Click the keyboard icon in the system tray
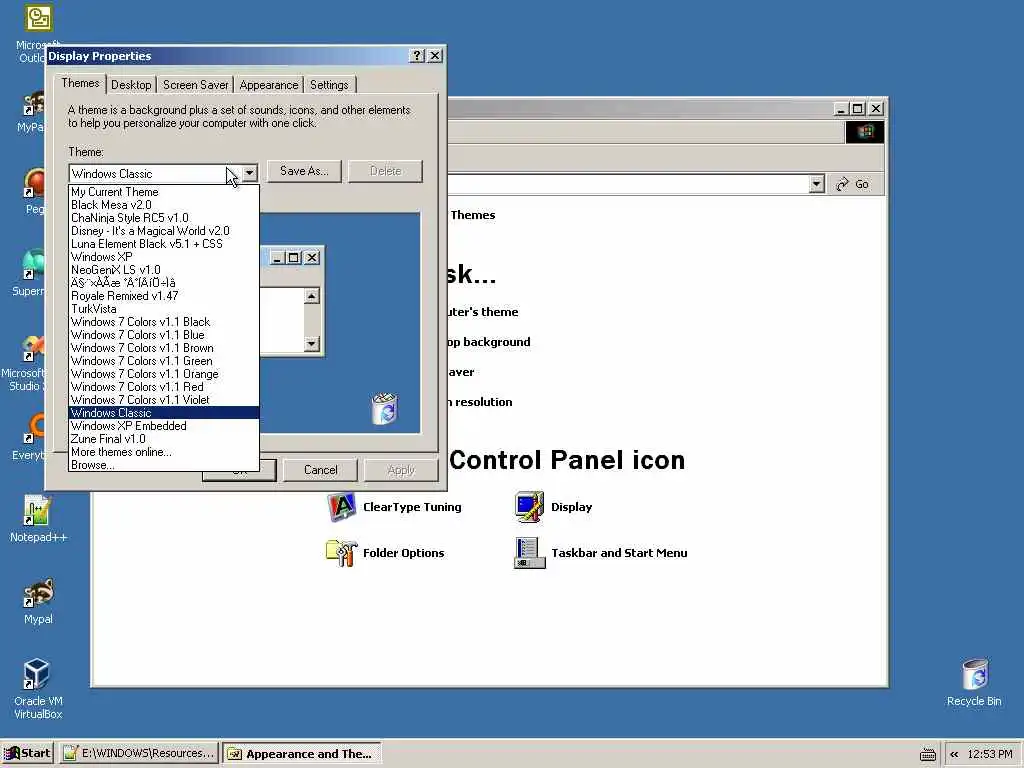The image size is (1024, 768). click(927, 754)
